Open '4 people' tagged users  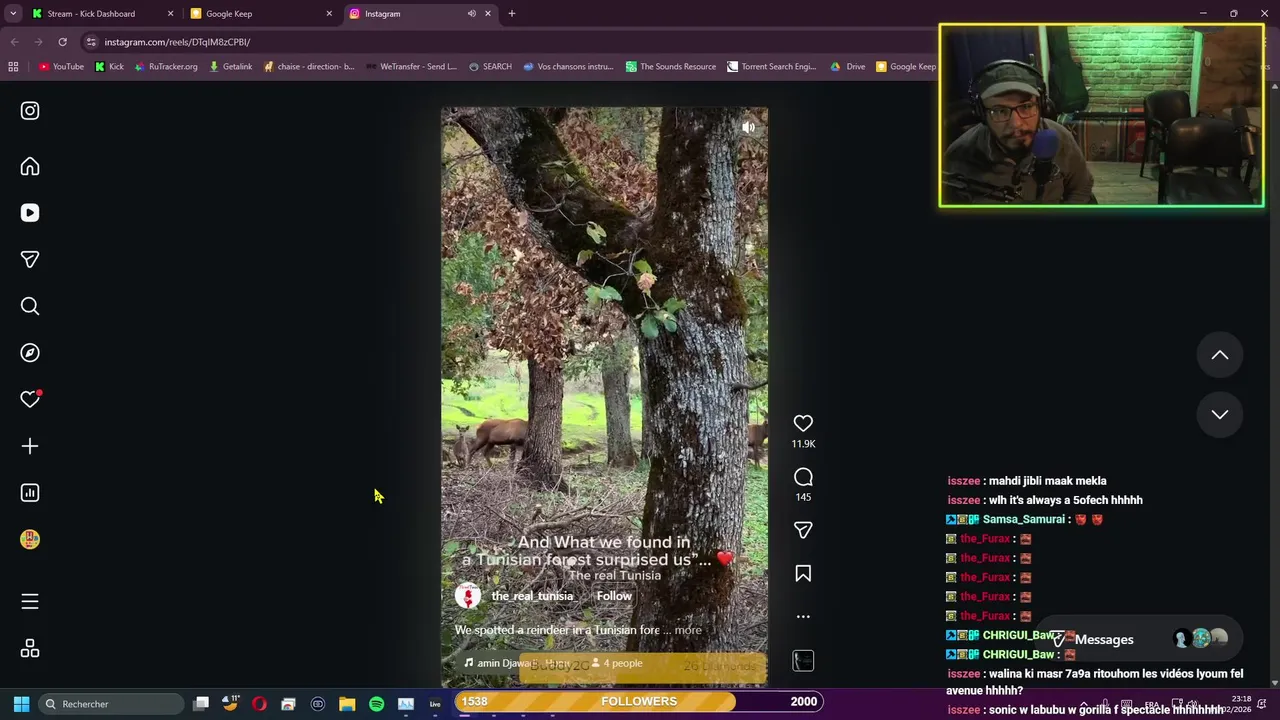pos(617,663)
